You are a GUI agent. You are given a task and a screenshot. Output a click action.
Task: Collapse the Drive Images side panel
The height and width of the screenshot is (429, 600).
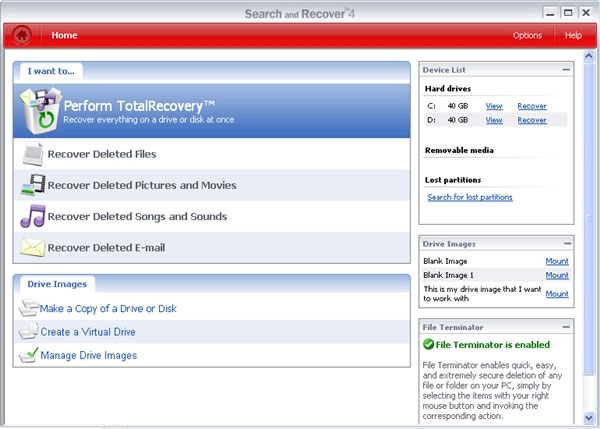(567, 243)
